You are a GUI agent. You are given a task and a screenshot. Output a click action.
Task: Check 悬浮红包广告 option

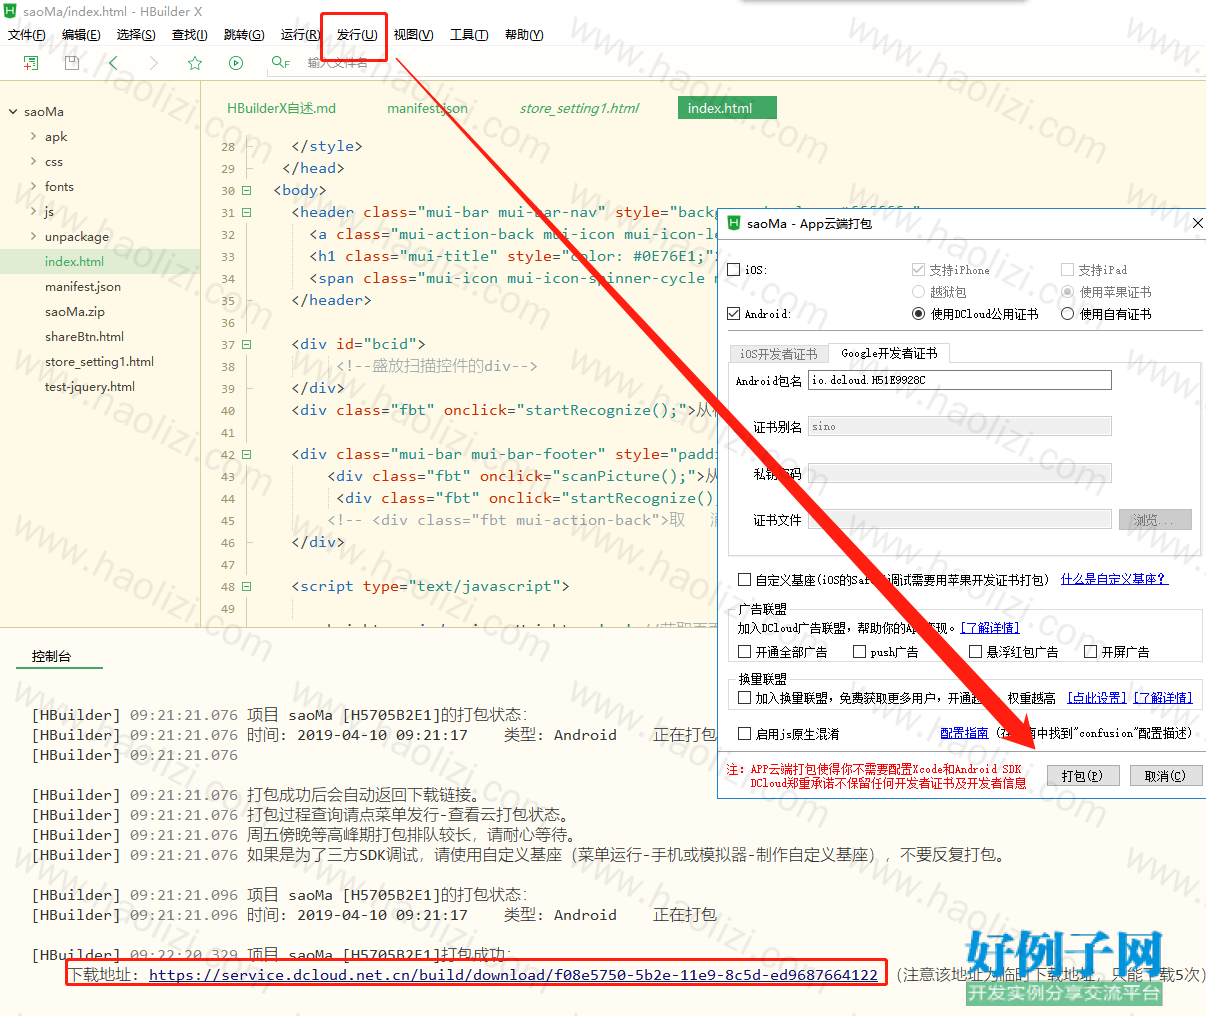pos(975,652)
